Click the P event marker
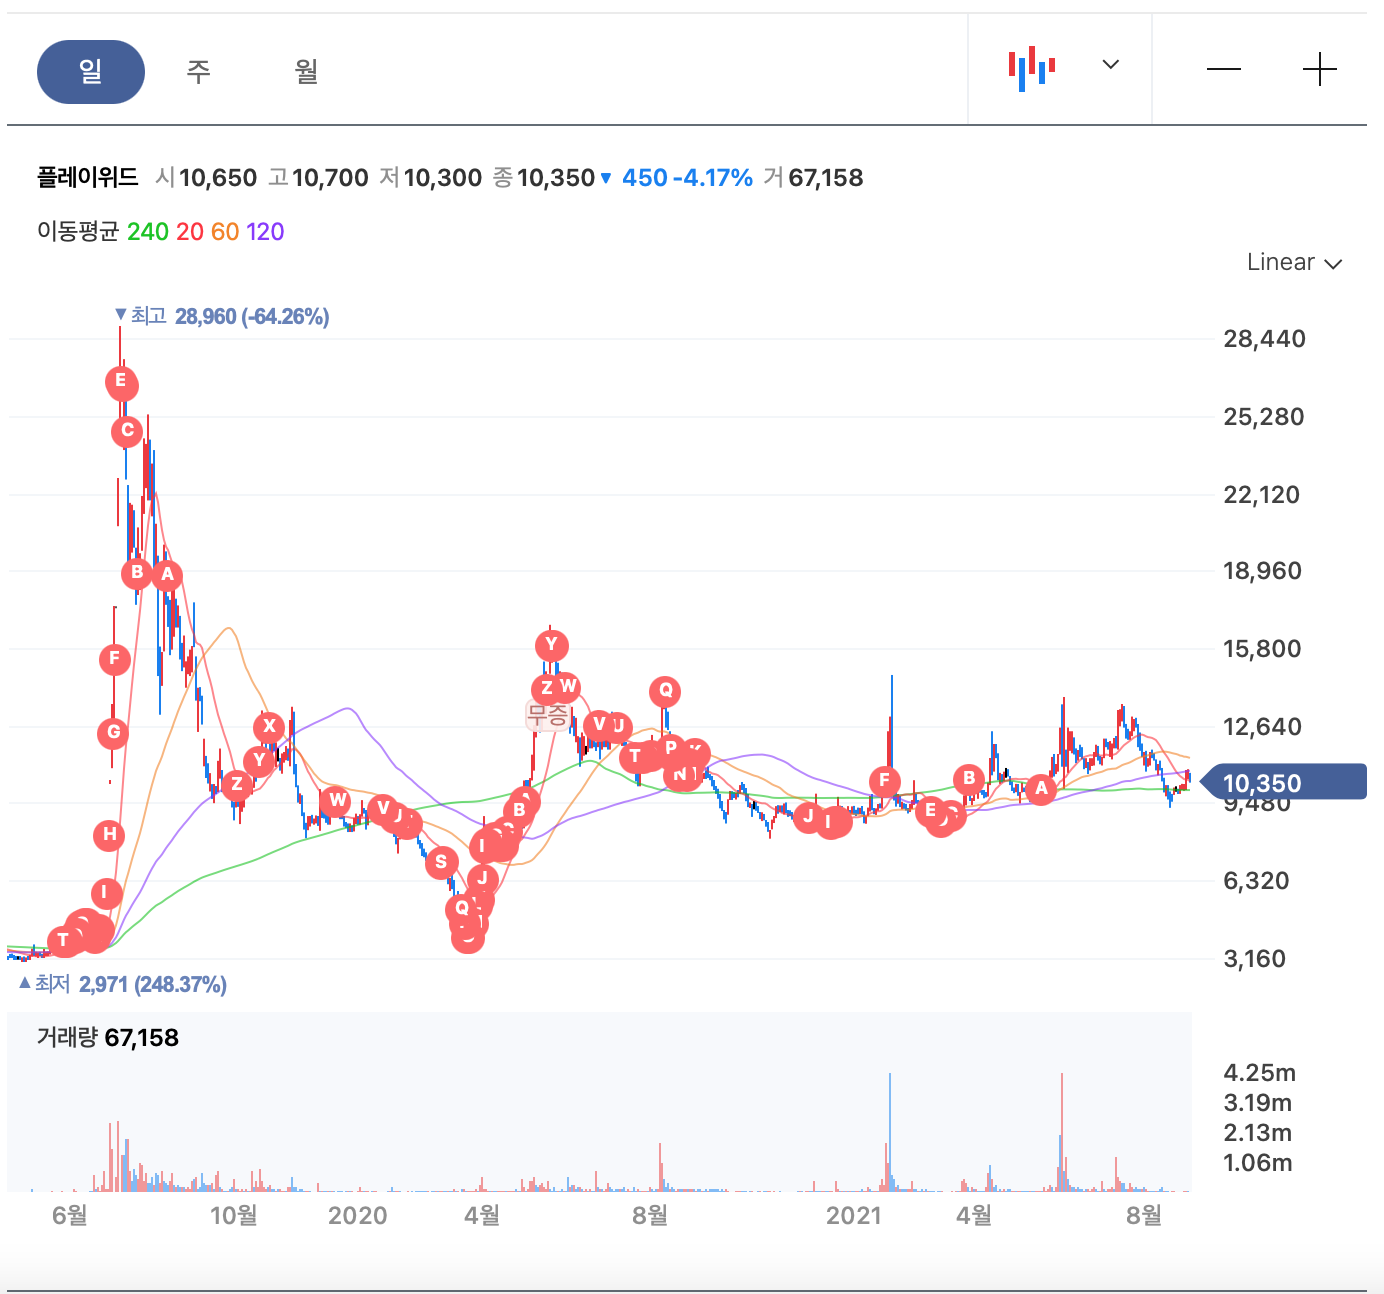 [671, 748]
